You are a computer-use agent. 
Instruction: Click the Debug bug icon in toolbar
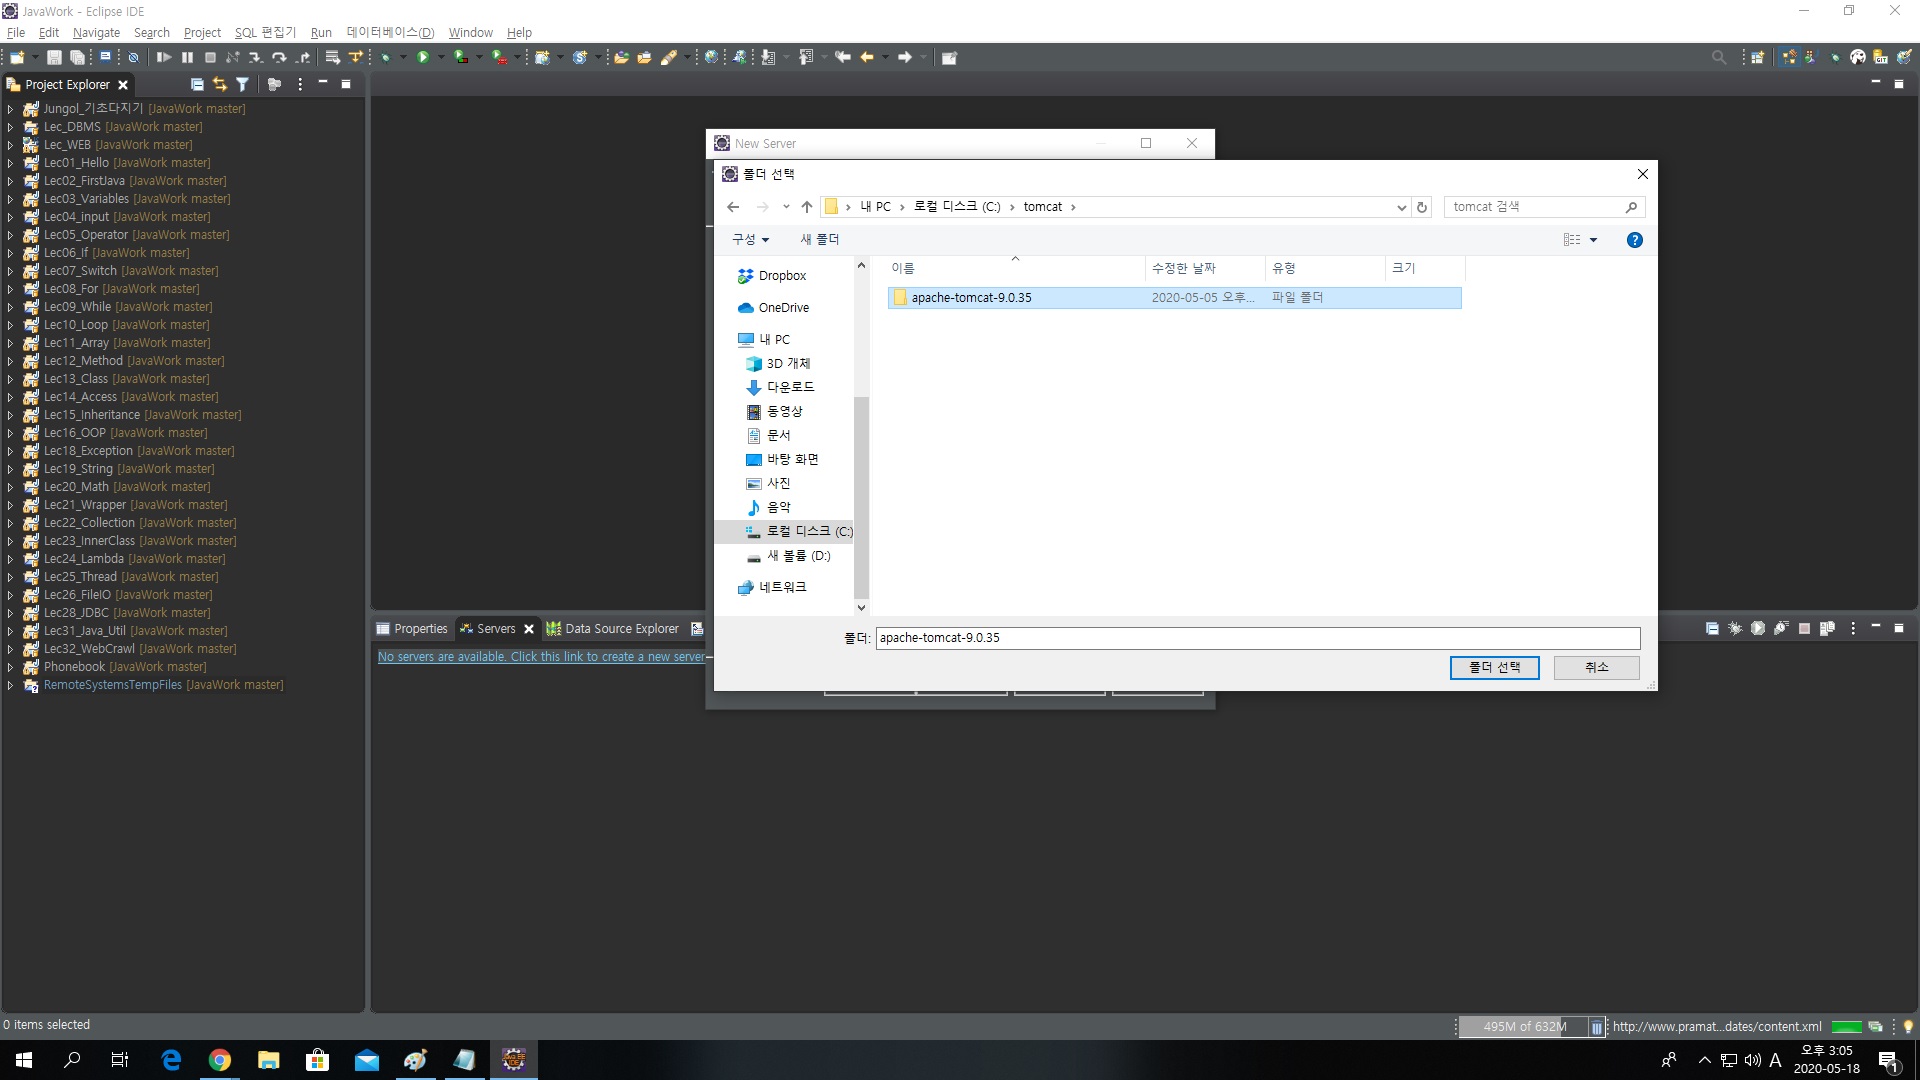click(385, 58)
